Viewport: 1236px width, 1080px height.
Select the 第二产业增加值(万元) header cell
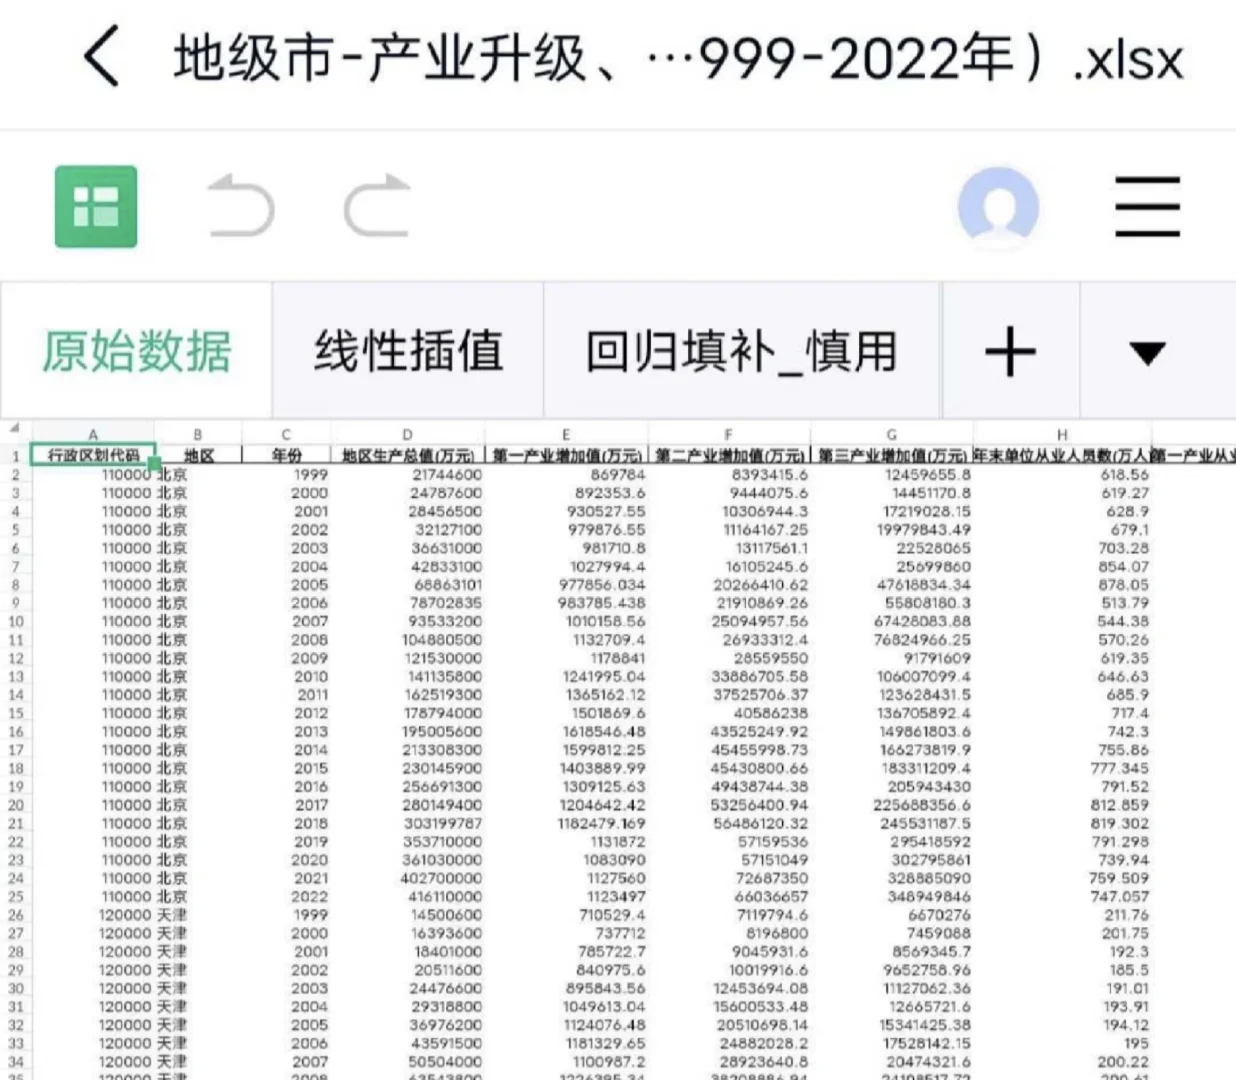click(x=729, y=455)
